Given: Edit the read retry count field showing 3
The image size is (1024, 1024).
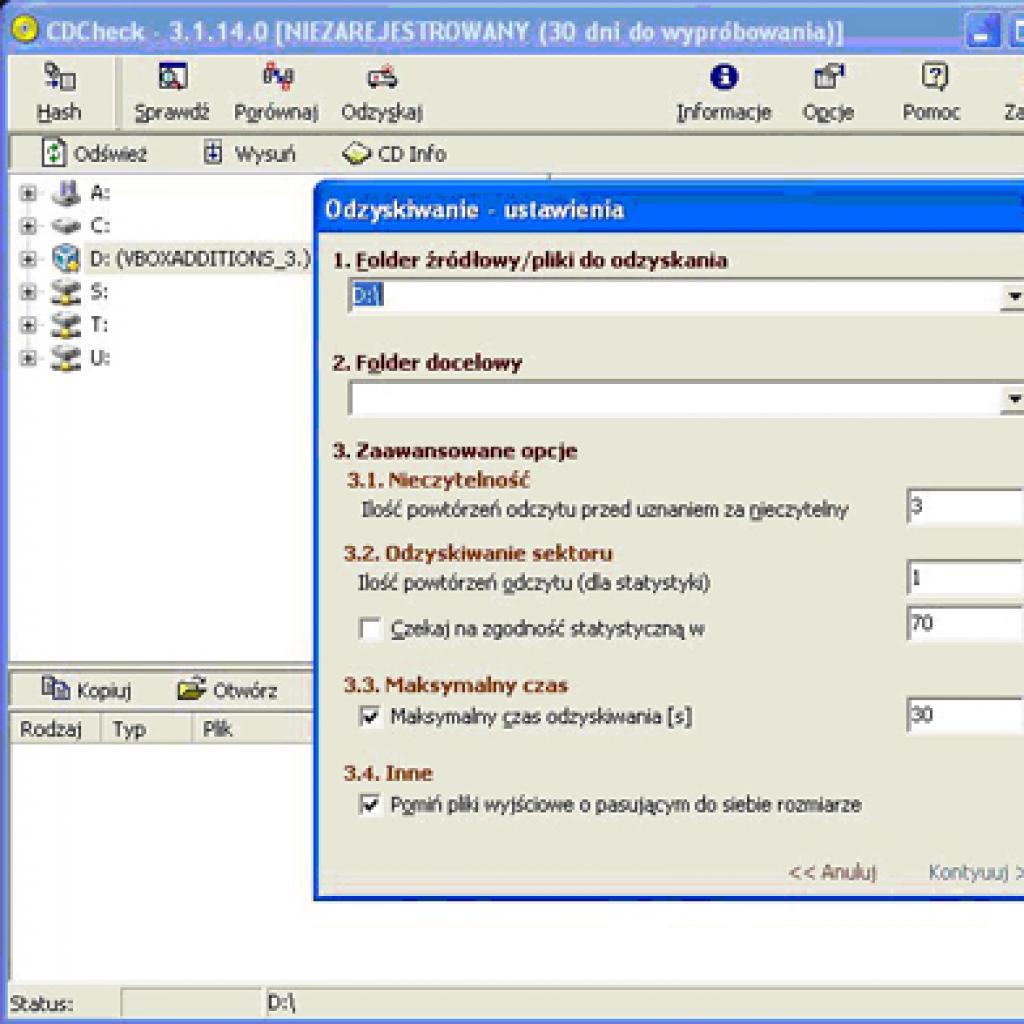Looking at the screenshot, I should 965,506.
